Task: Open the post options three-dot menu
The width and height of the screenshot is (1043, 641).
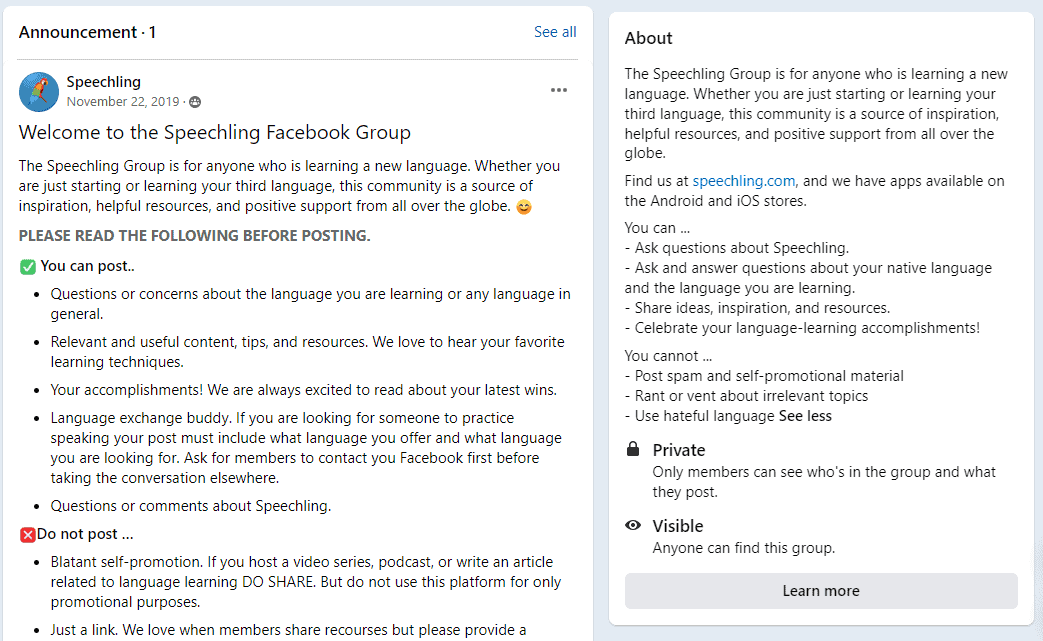Action: click(559, 90)
